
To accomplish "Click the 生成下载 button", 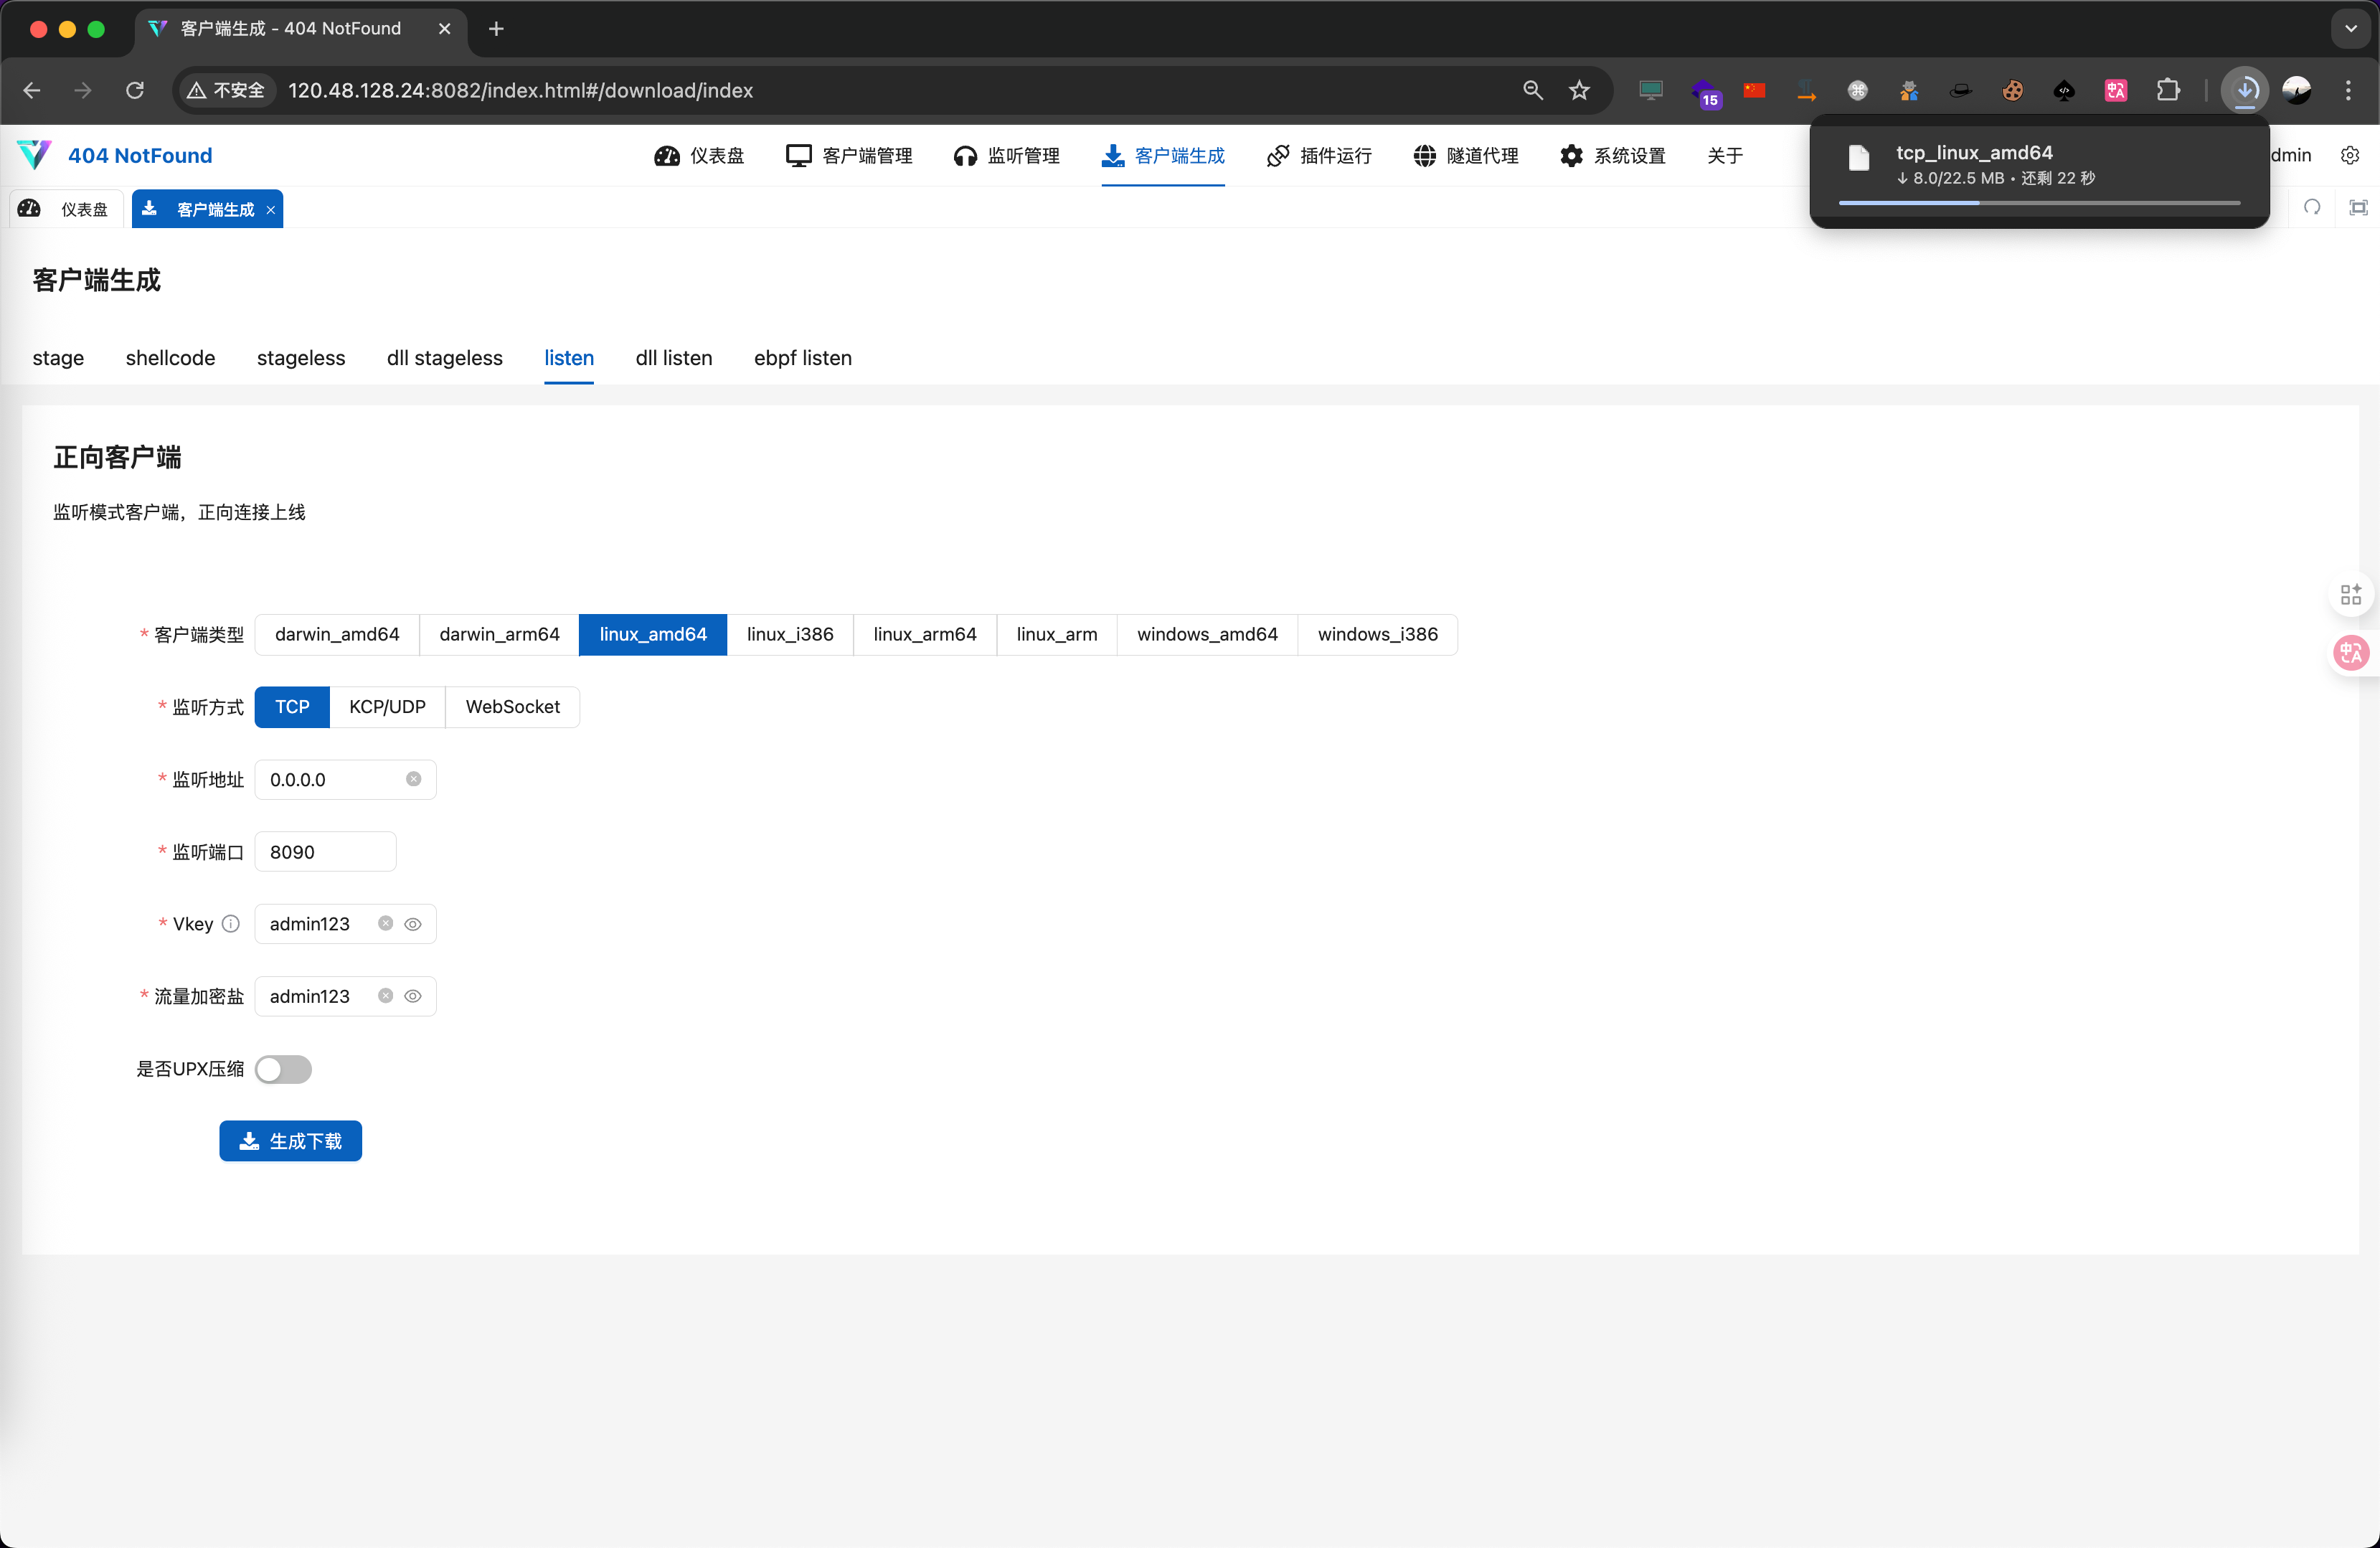I will [290, 1141].
